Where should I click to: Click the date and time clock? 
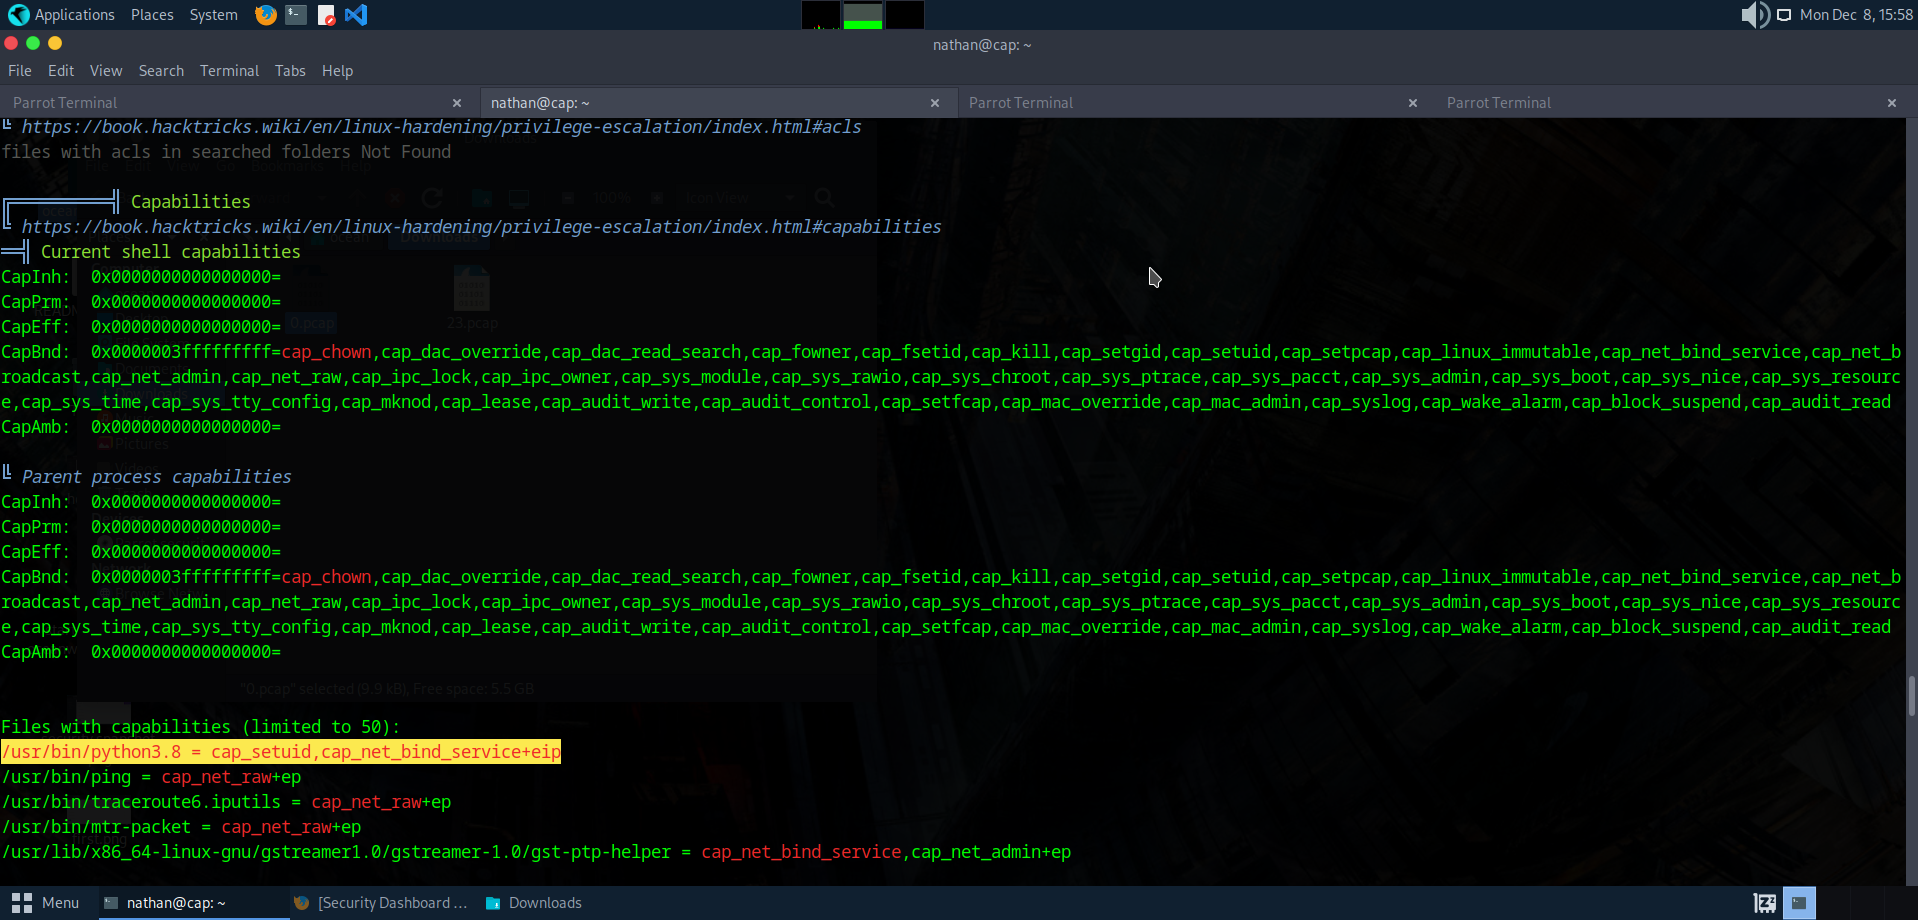(1855, 15)
